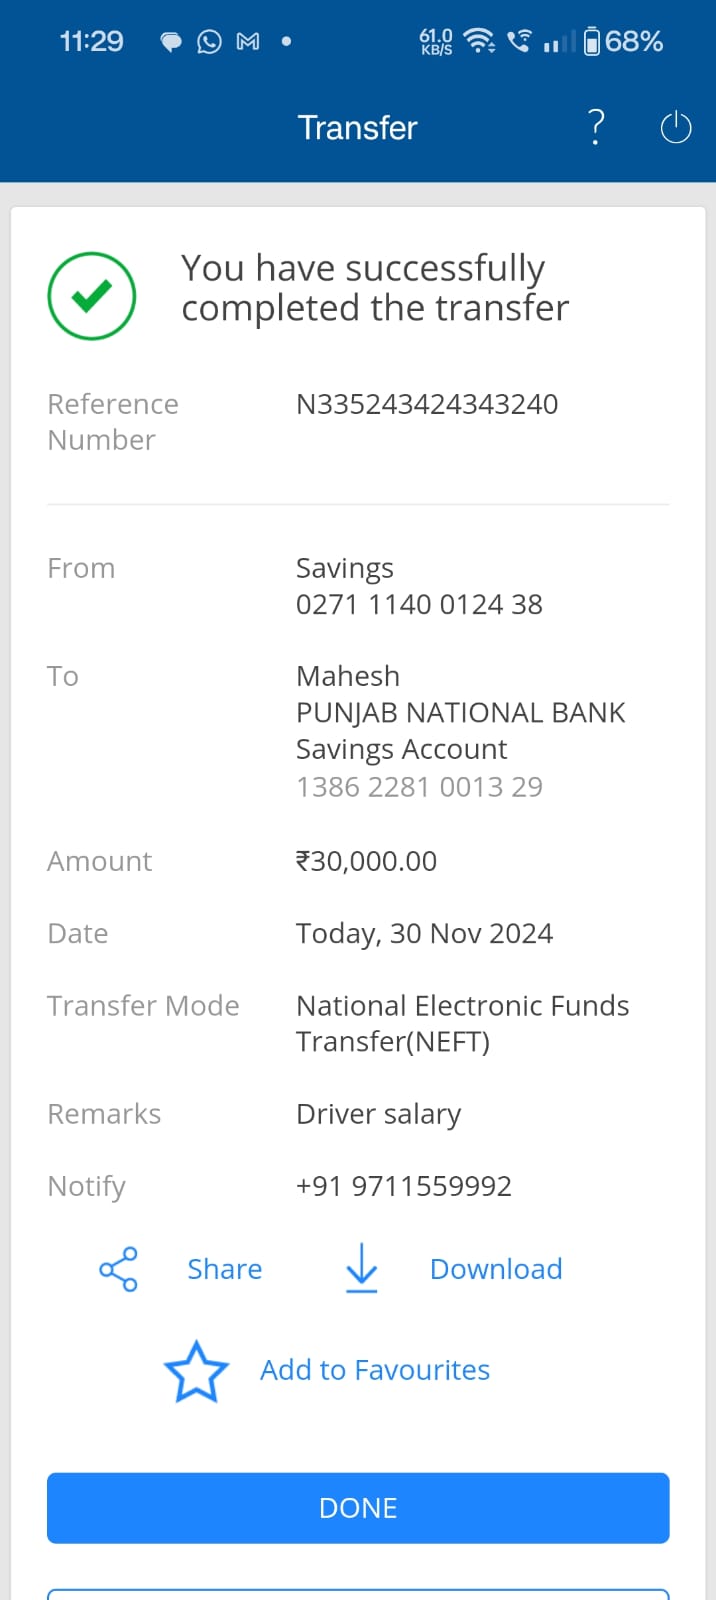The width and height of the screenshot is (716, 1600).
Task: Tap the Wi-Fi status icon
Action: tap(480, 41)
